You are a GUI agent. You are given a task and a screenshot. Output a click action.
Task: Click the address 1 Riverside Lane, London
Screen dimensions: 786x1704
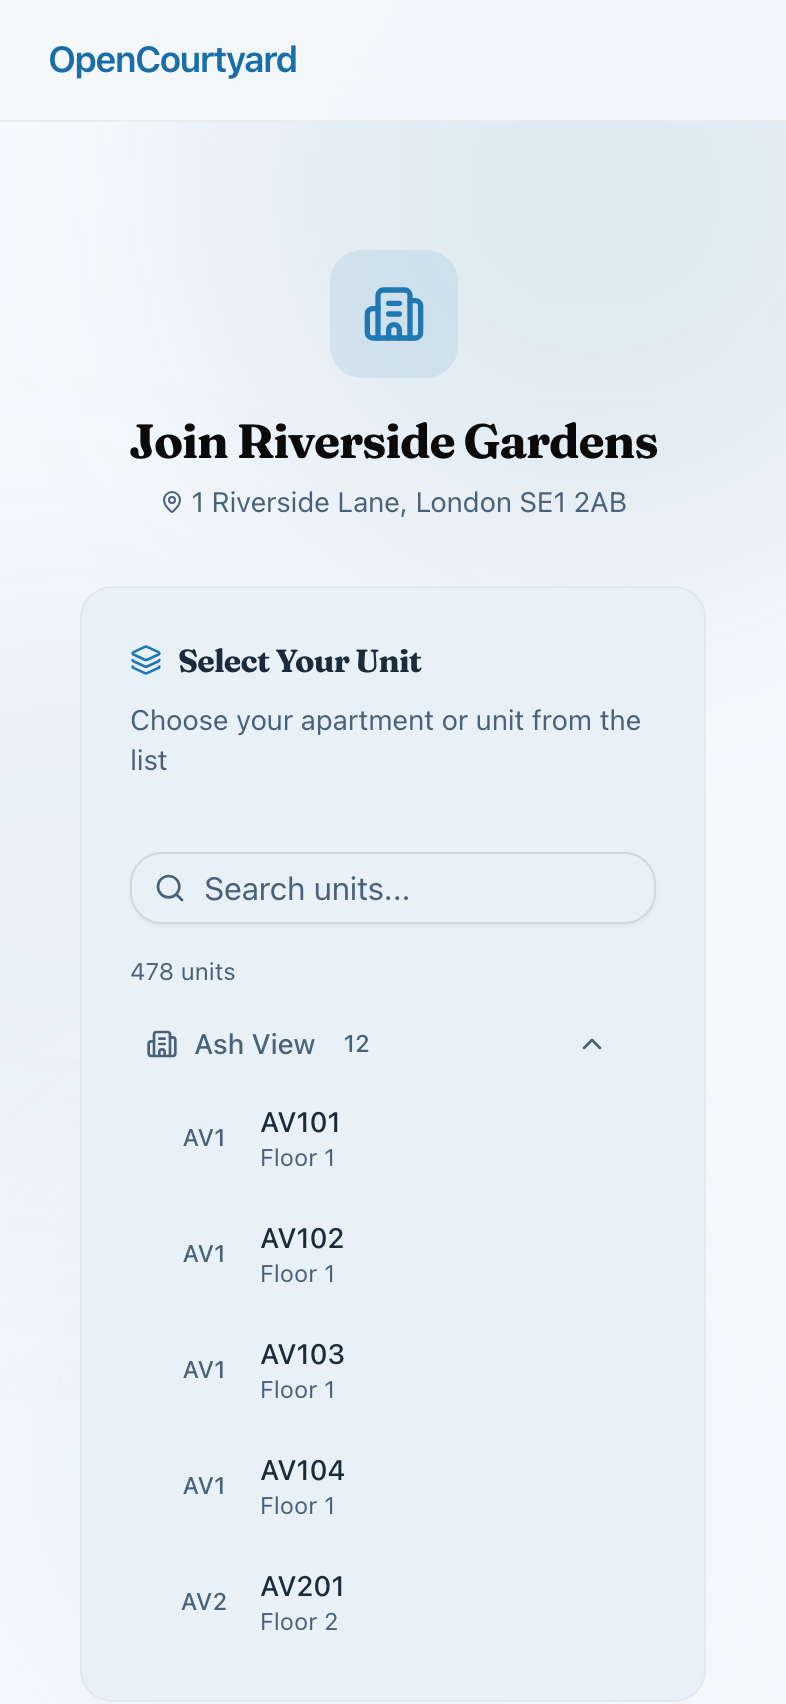tap(410, 501)
